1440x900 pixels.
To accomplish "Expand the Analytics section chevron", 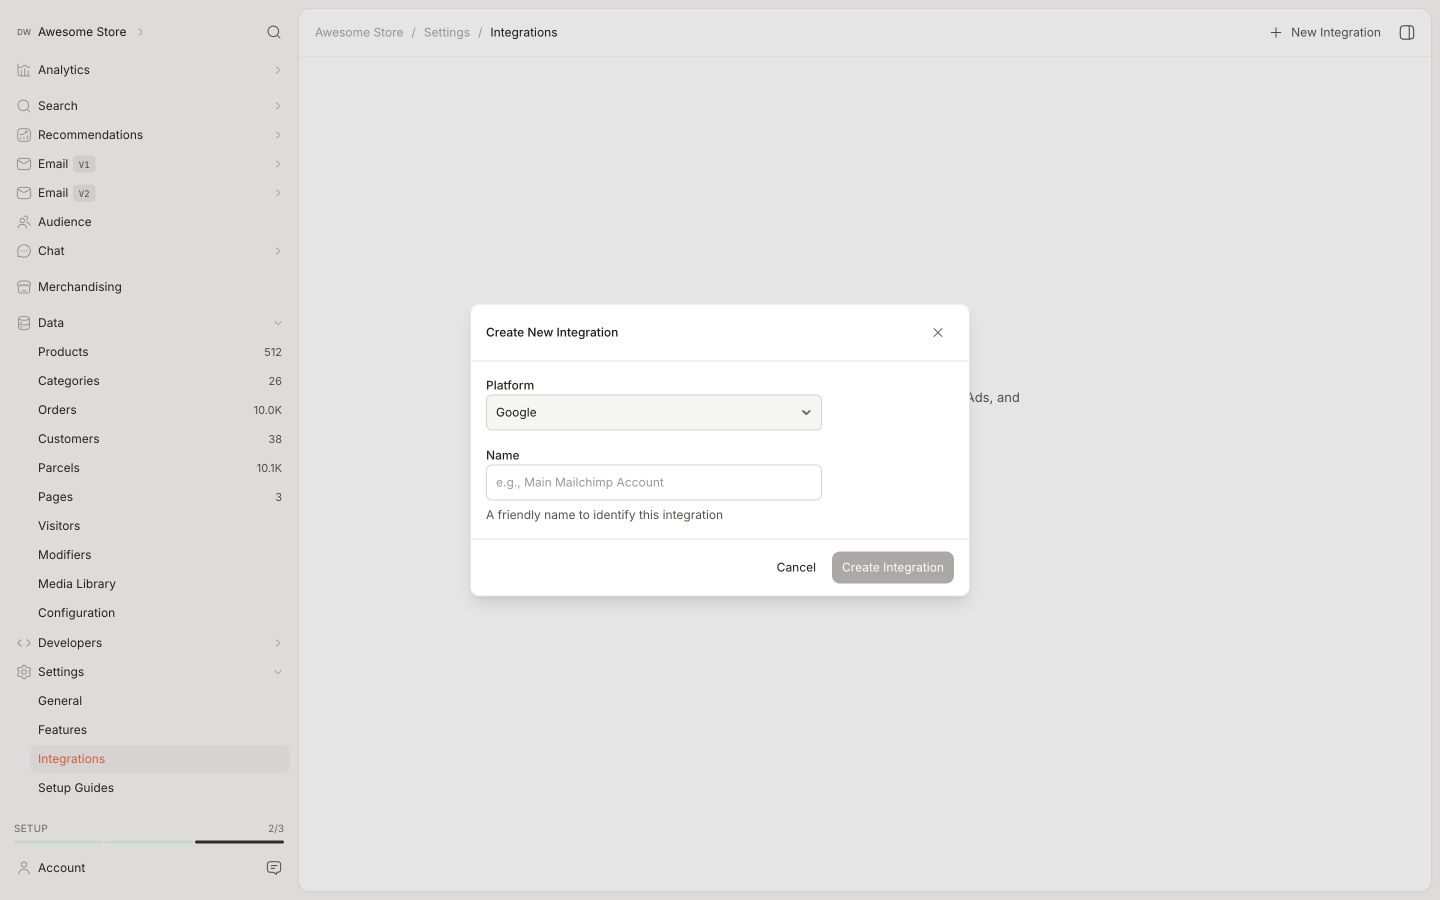I will [278, 70].
